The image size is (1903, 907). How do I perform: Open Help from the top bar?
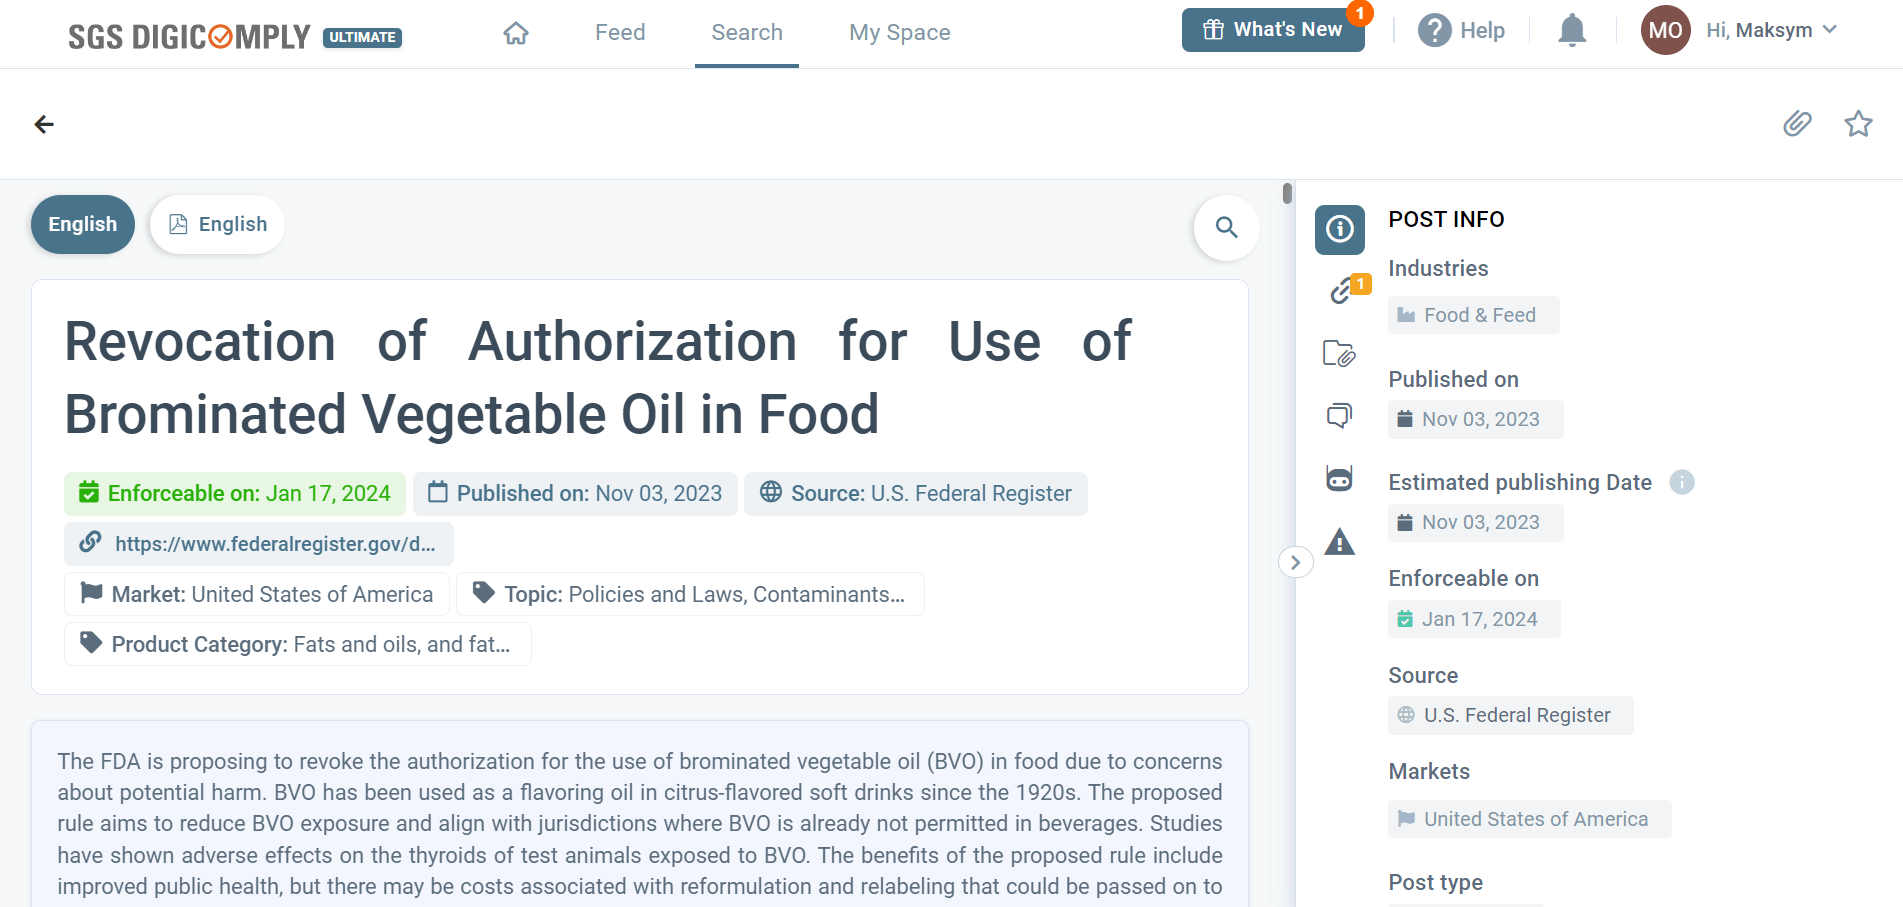point(1462,30)
